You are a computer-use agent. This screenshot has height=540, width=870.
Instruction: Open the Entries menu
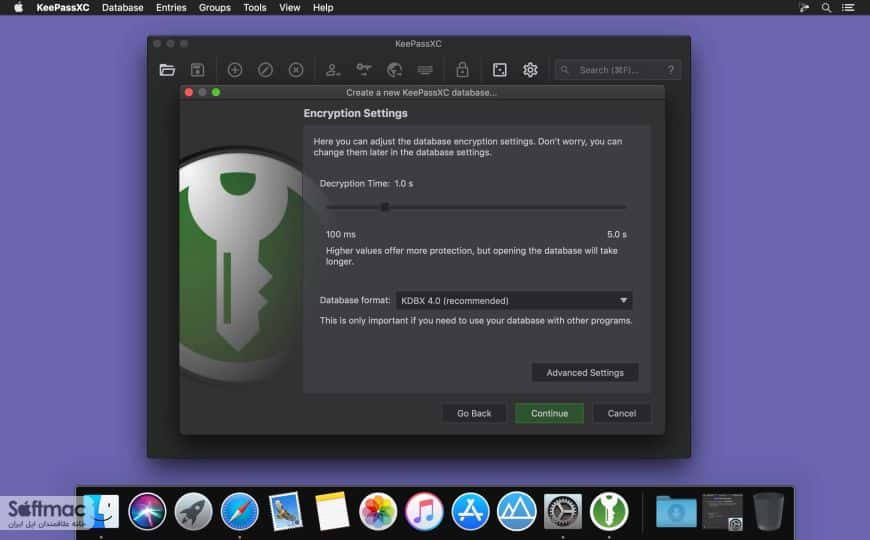pos(171,8)
